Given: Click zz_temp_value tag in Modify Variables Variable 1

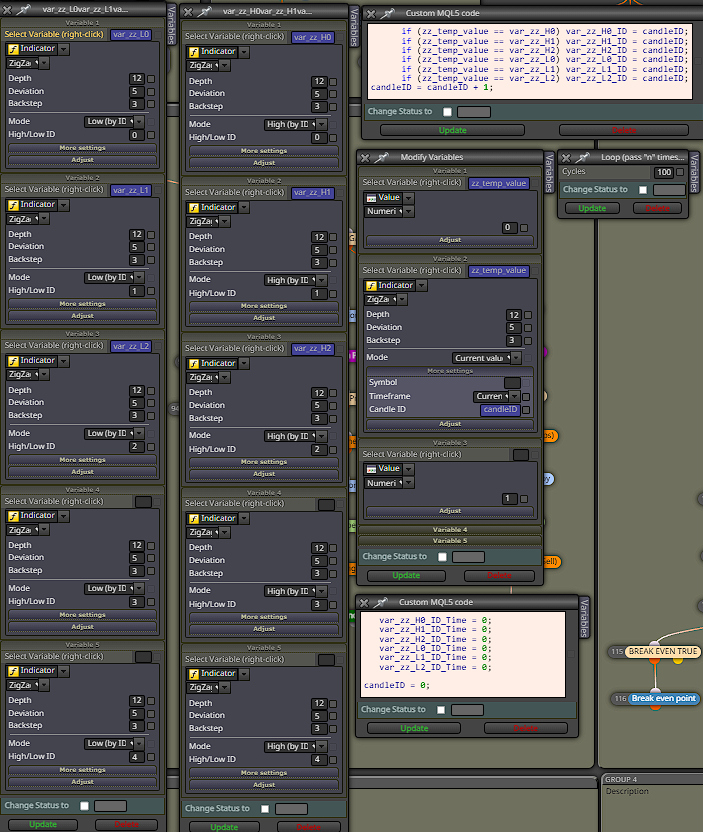Looking at the screenshot, I should [x=498, y=183].
